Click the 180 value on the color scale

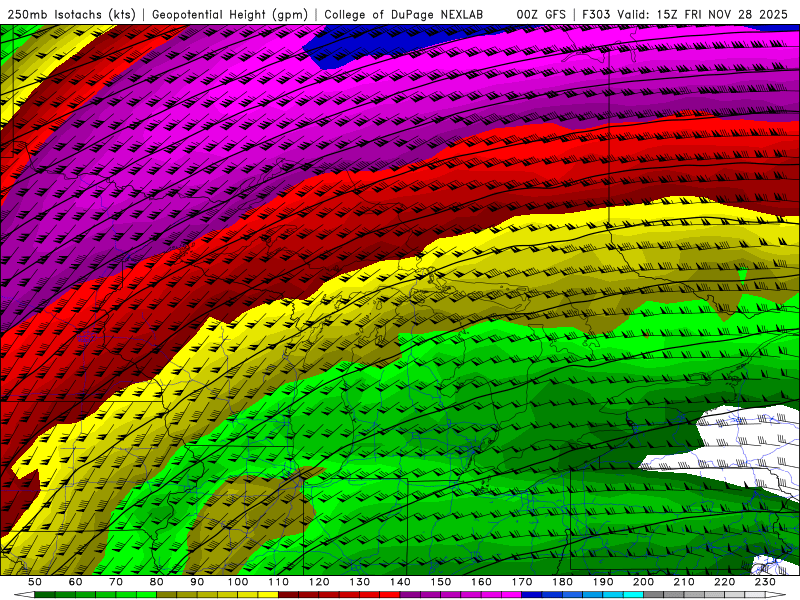562,582
